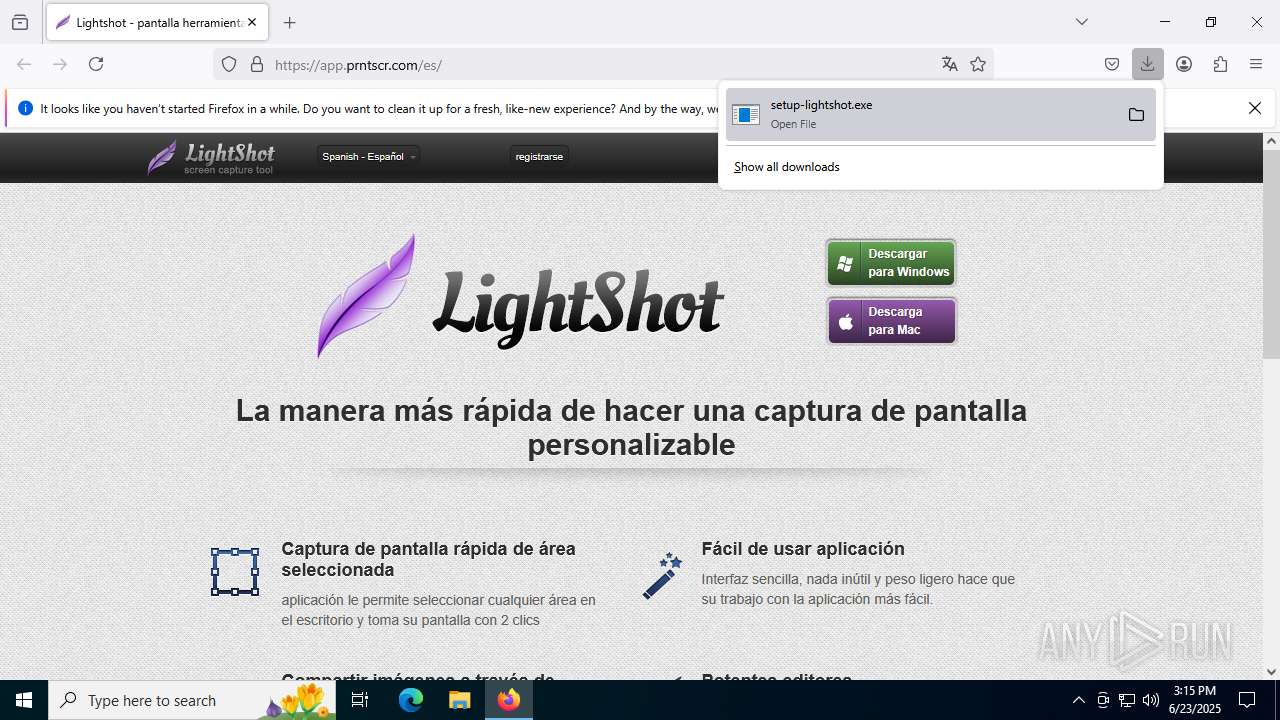The image size is (1280, 720).
Task: Dismiss the Firefox refresh notification bar
Action: pos(1255,108)
